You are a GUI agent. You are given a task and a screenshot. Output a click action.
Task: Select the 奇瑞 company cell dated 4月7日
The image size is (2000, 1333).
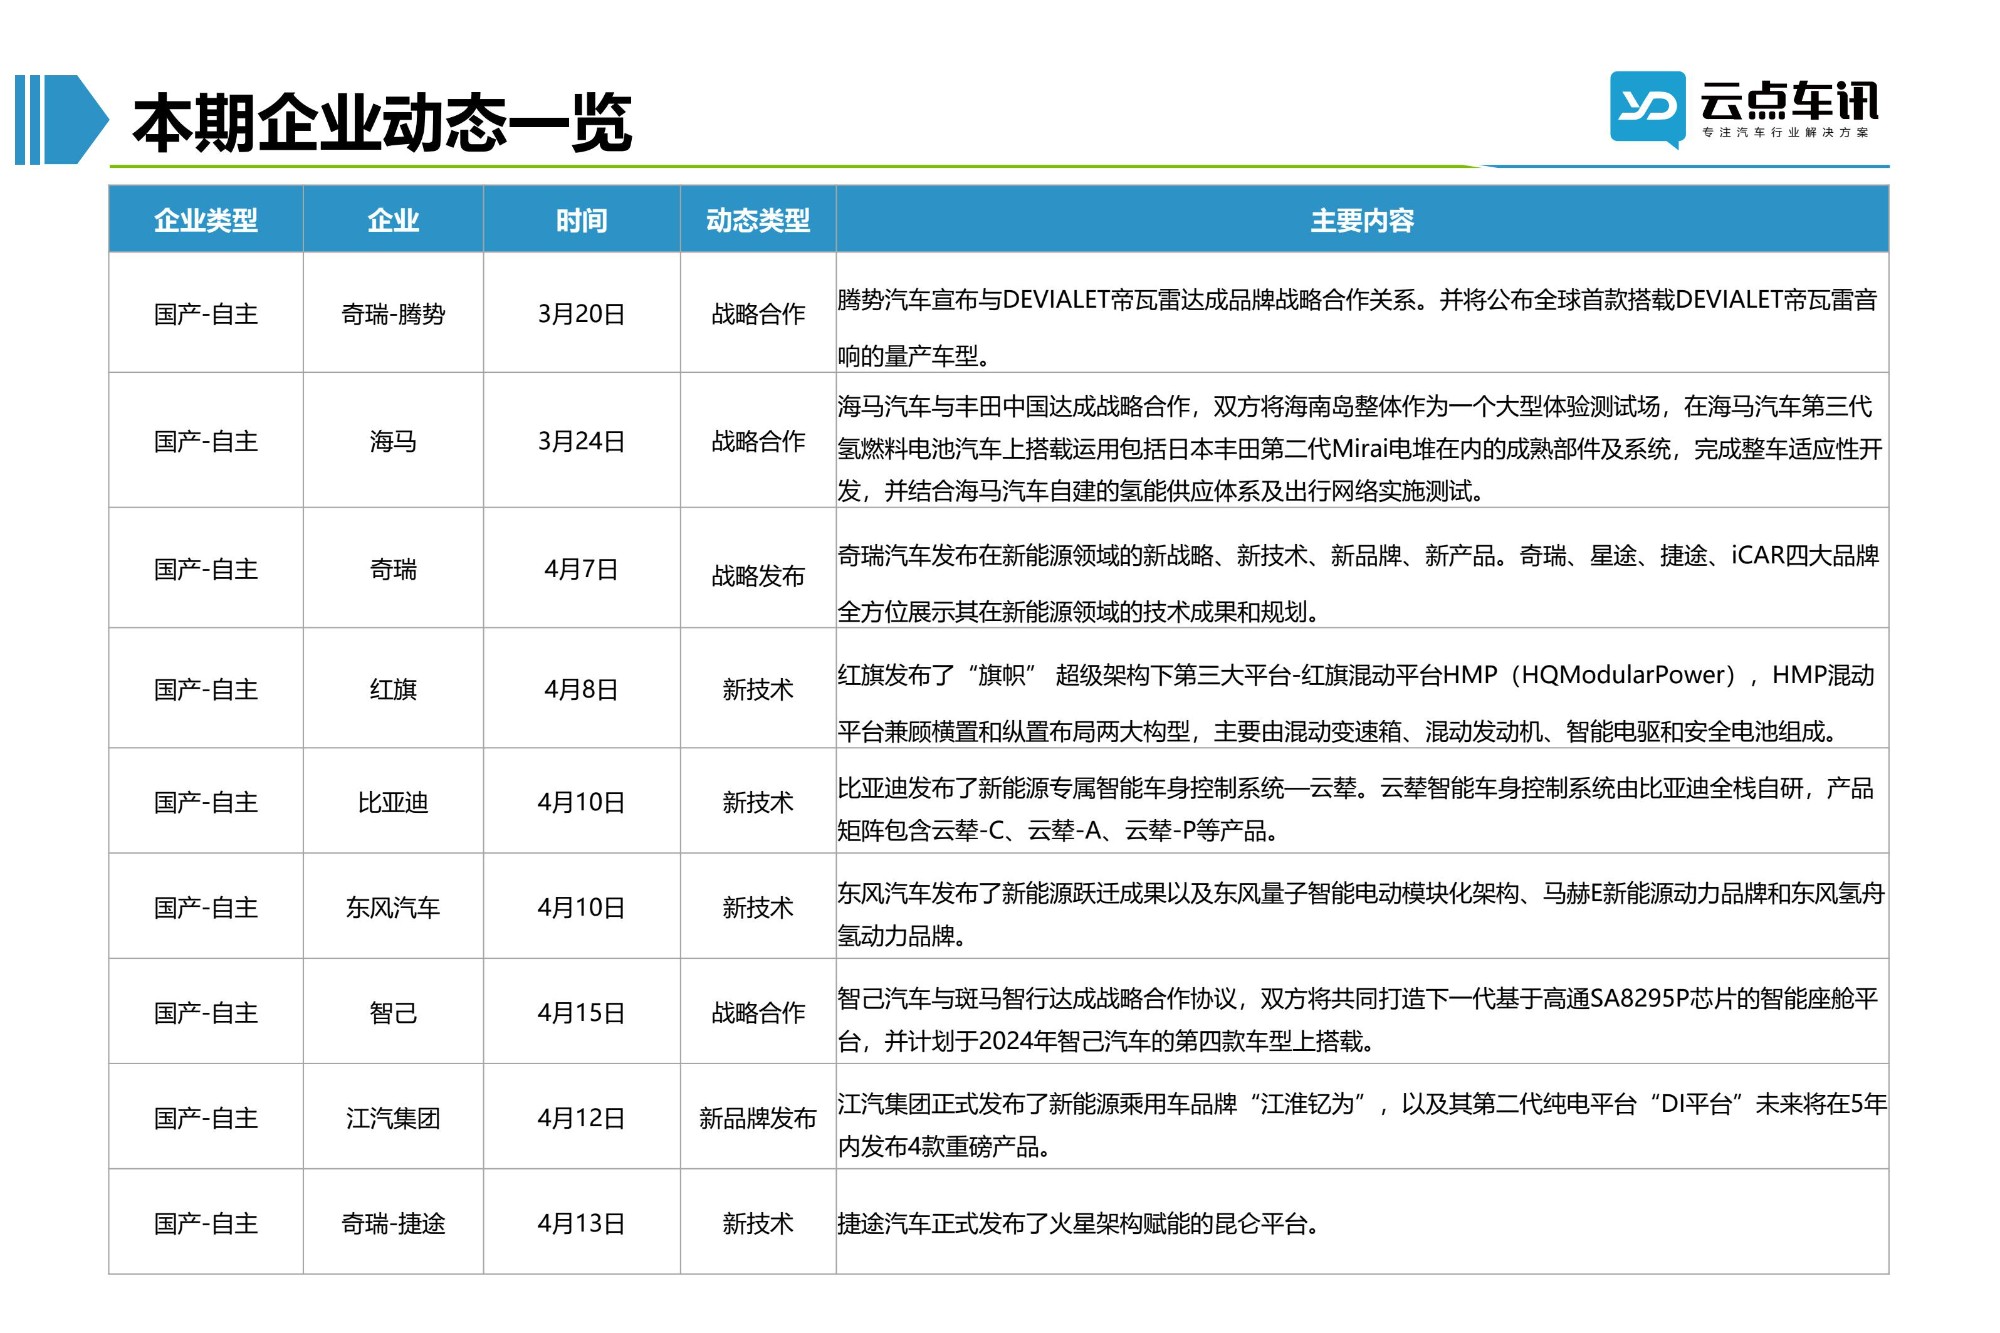pyautogui.click(x=393, y=569)
